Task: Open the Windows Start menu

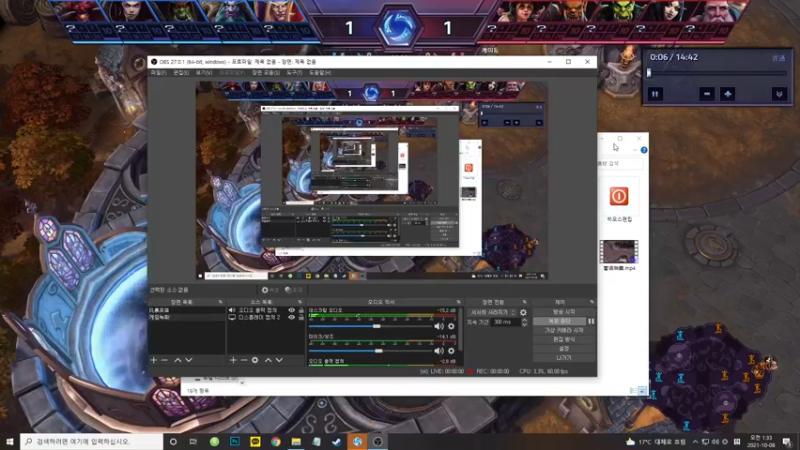Action: pos(9,441)
